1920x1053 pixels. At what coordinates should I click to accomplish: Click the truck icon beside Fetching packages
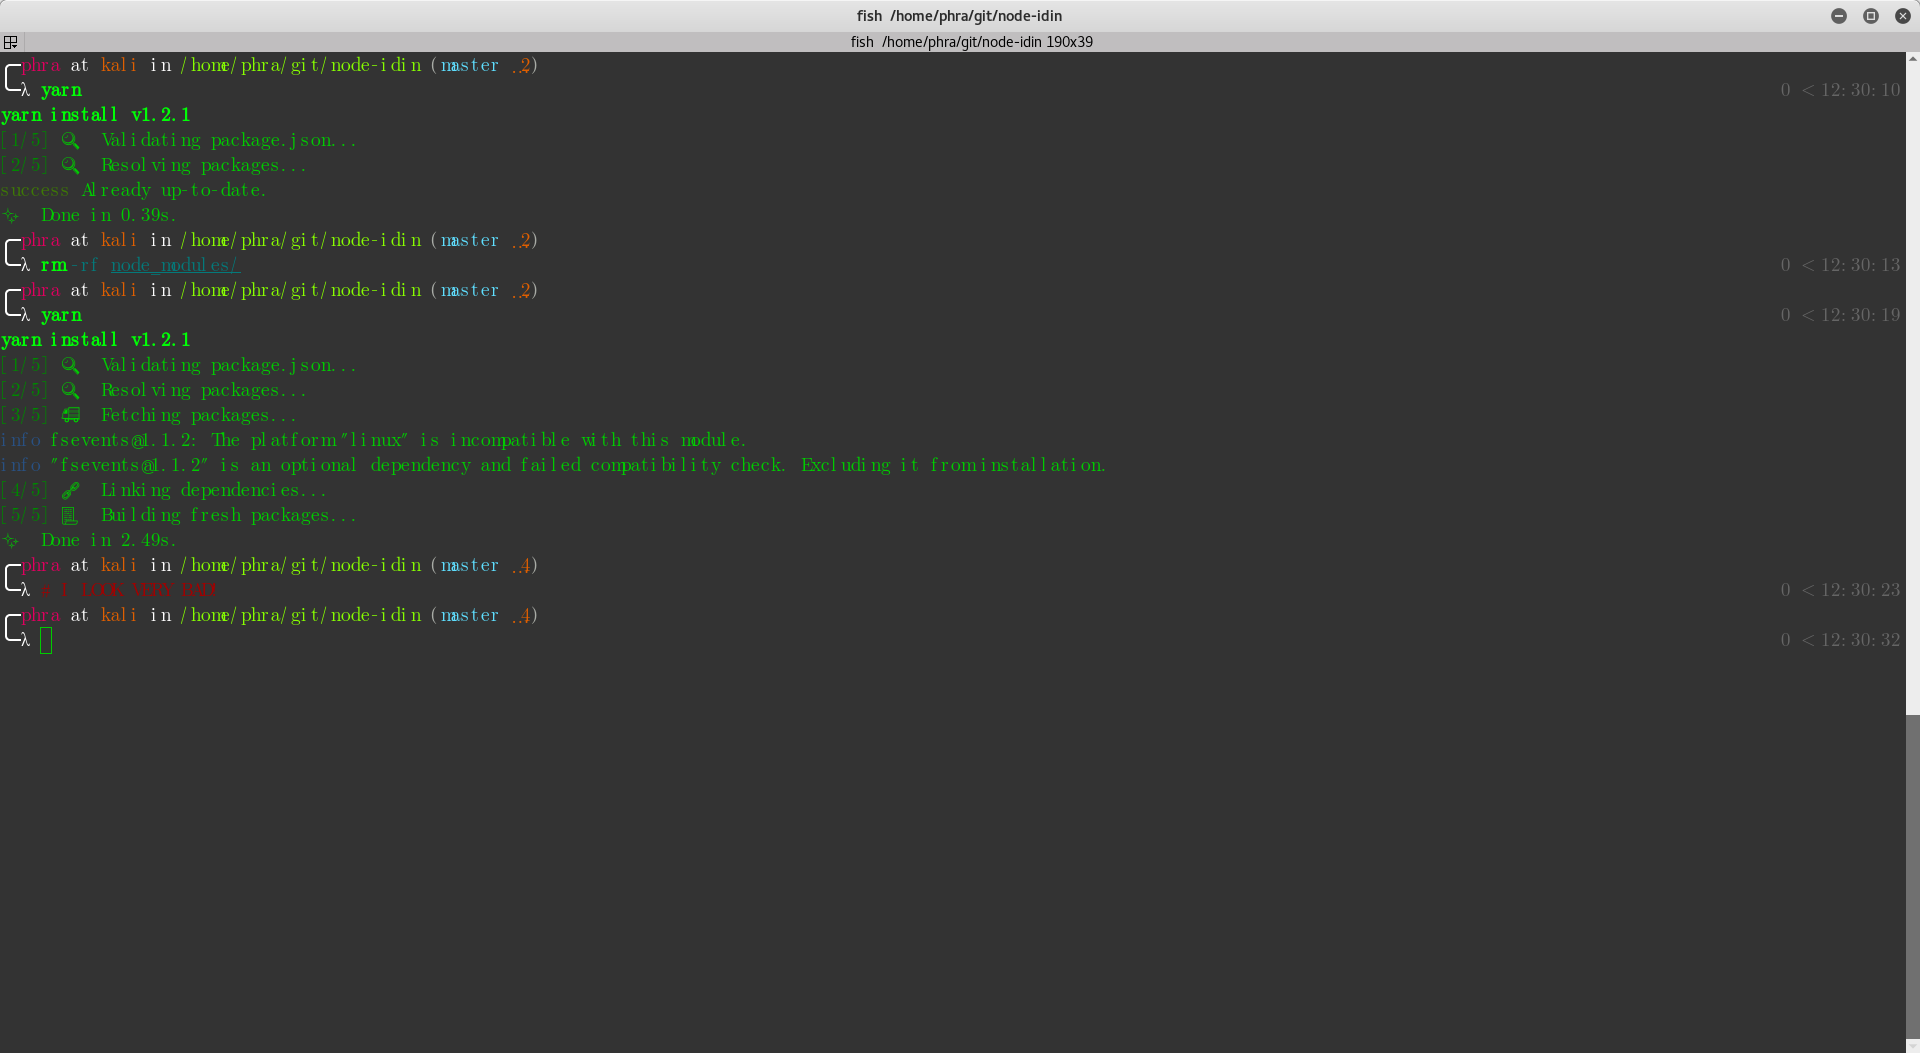(71, 415)
